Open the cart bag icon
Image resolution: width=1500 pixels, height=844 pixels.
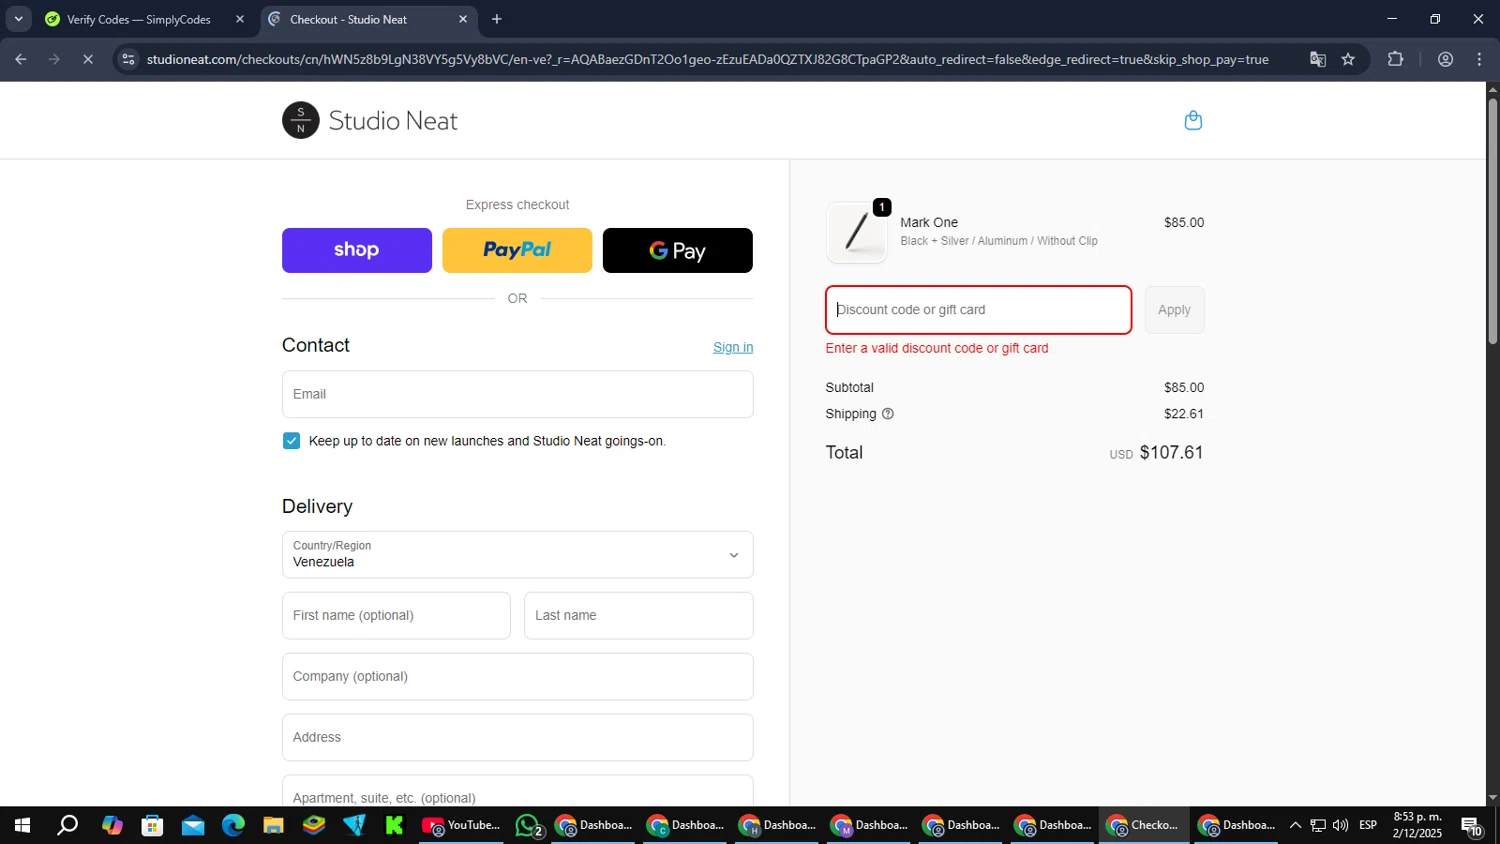1193,121
